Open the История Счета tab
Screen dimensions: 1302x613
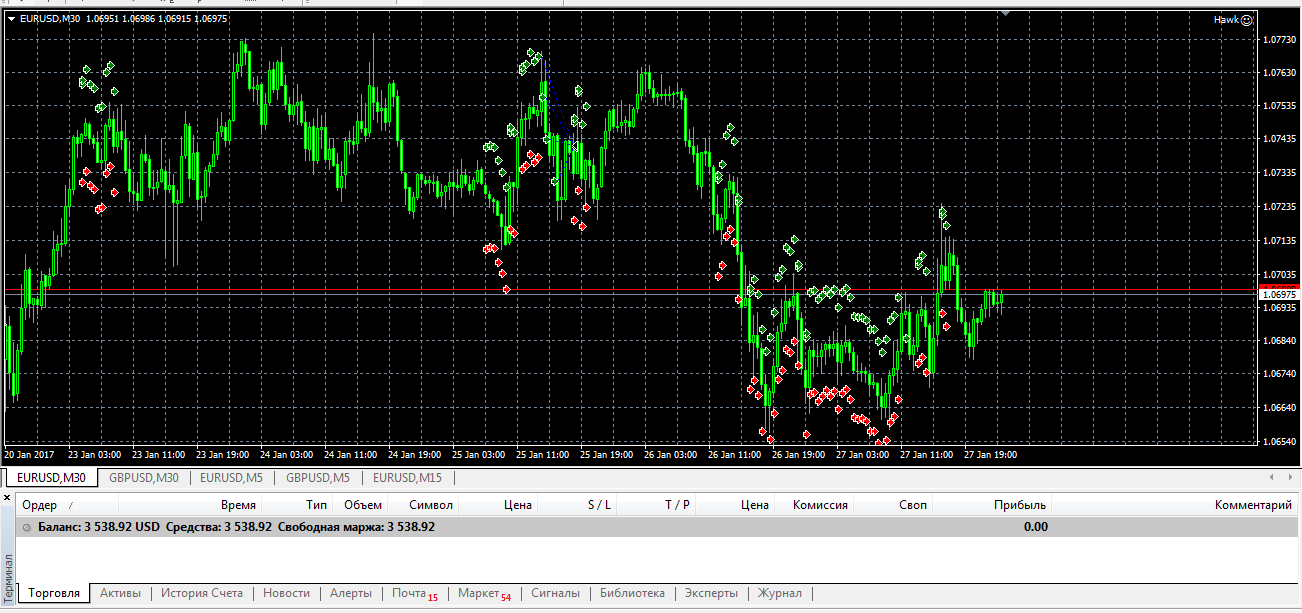(x=202, y=593)
